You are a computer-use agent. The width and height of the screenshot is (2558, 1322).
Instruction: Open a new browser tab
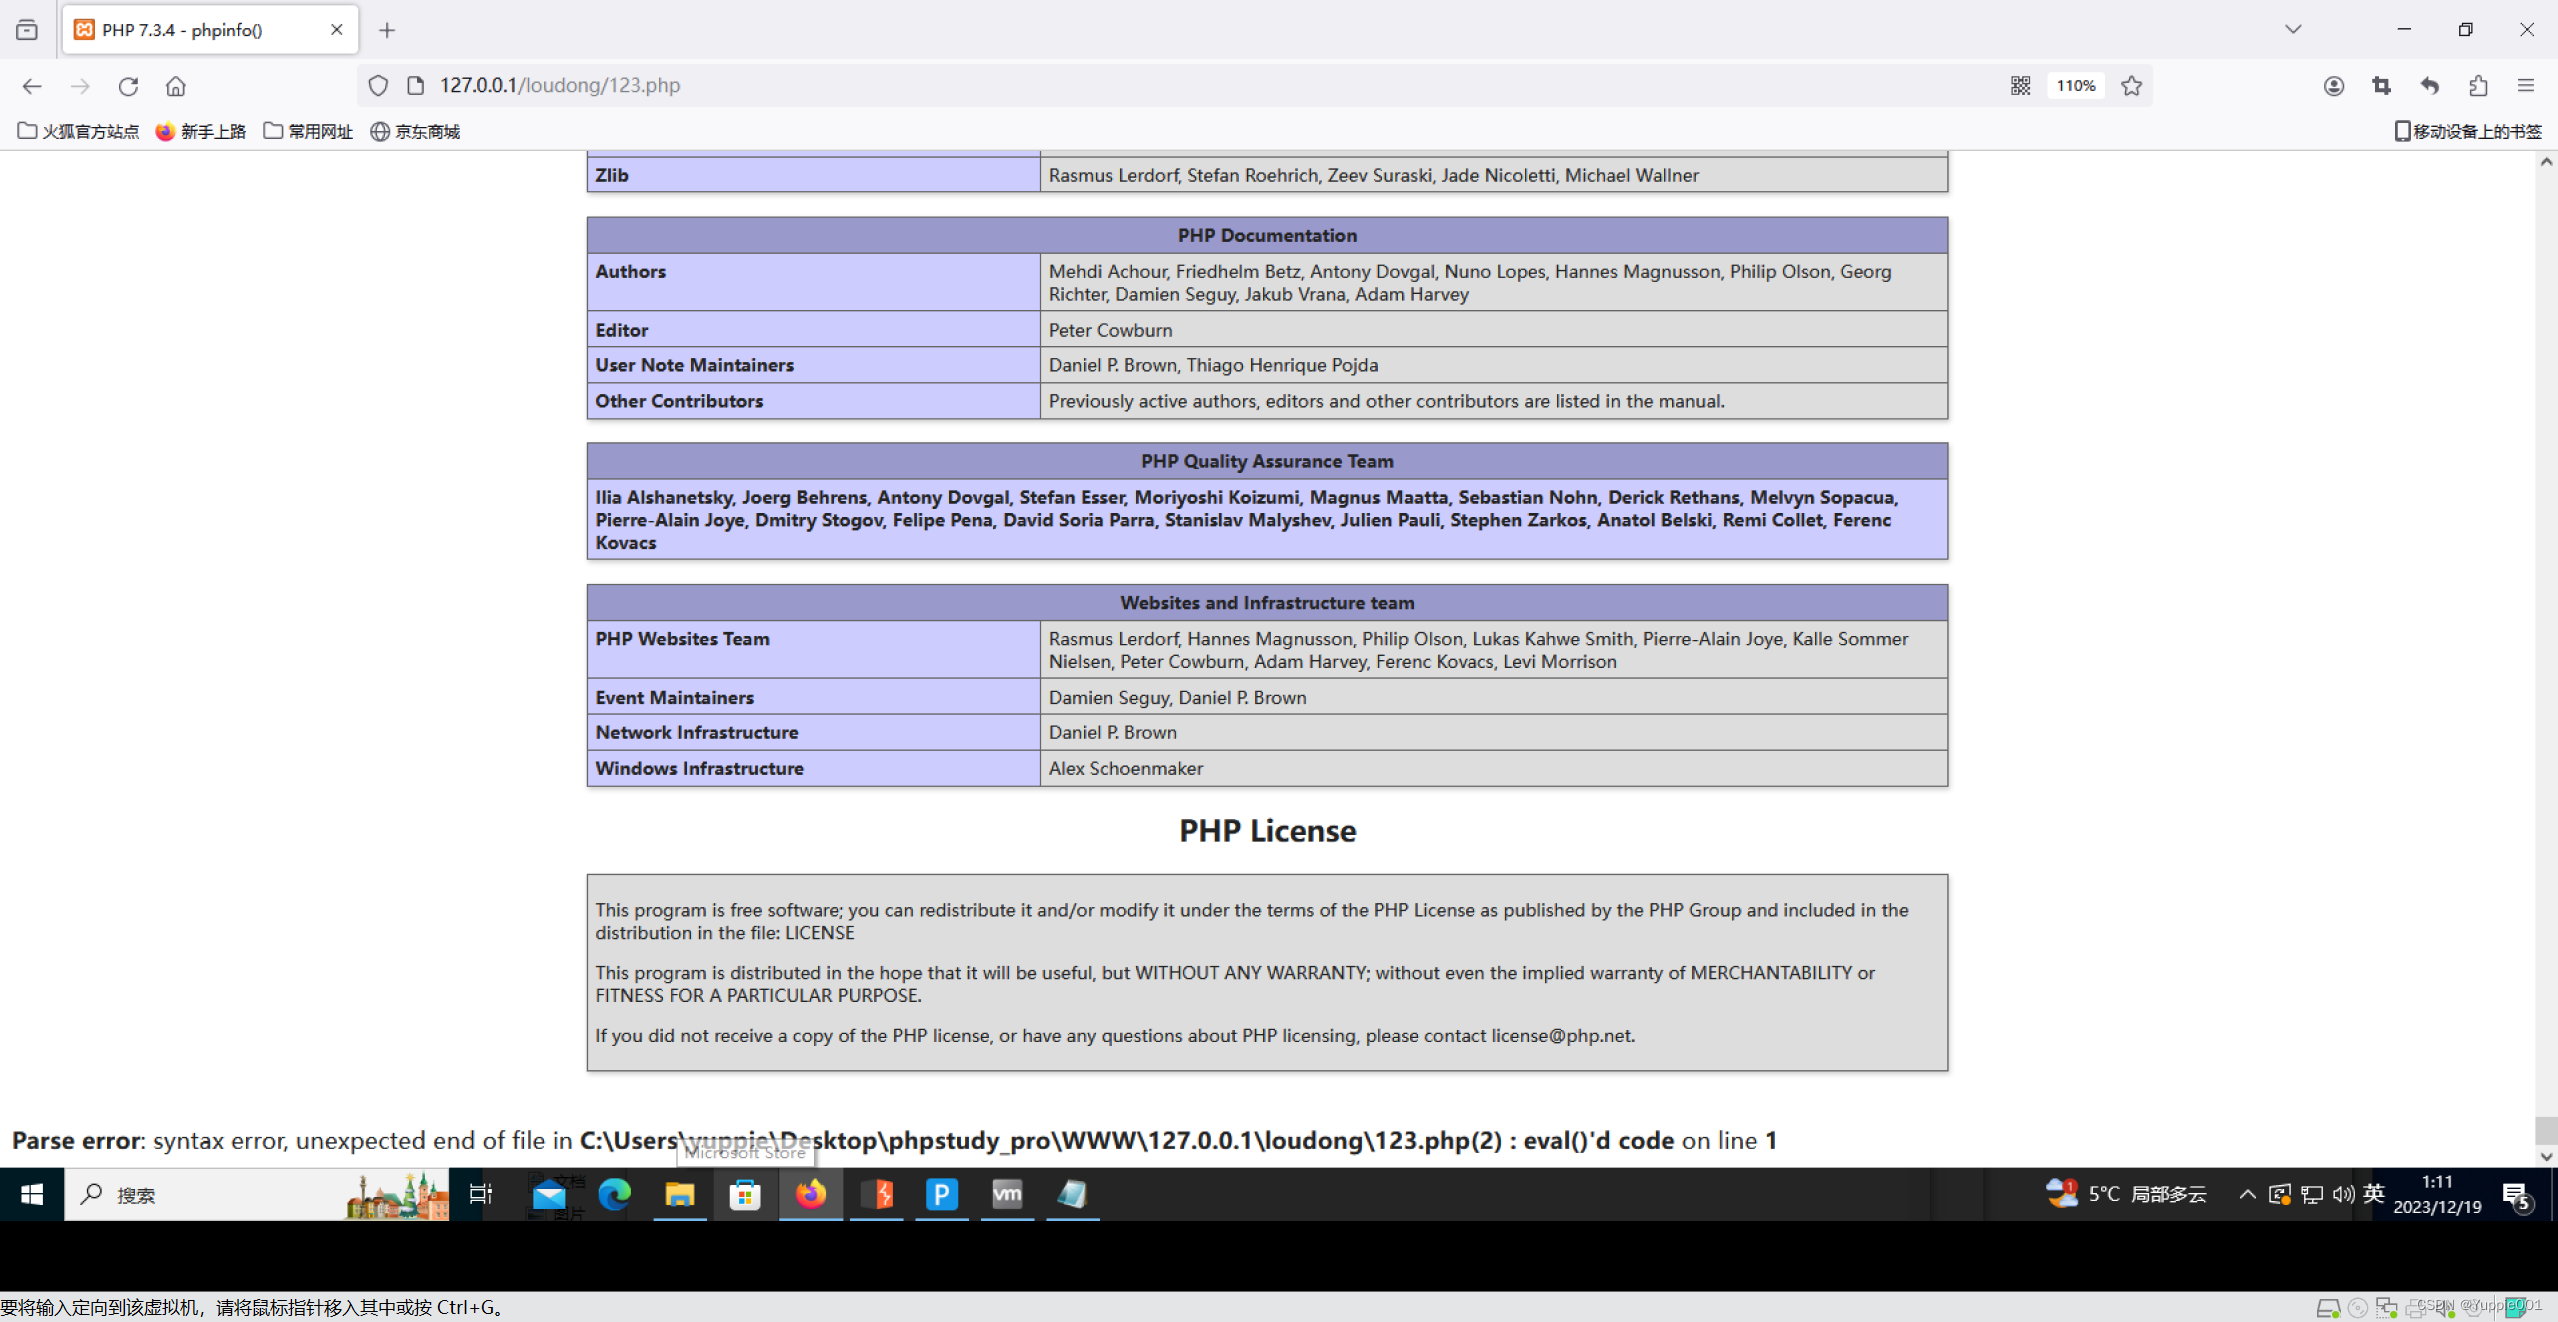(387, 30)
